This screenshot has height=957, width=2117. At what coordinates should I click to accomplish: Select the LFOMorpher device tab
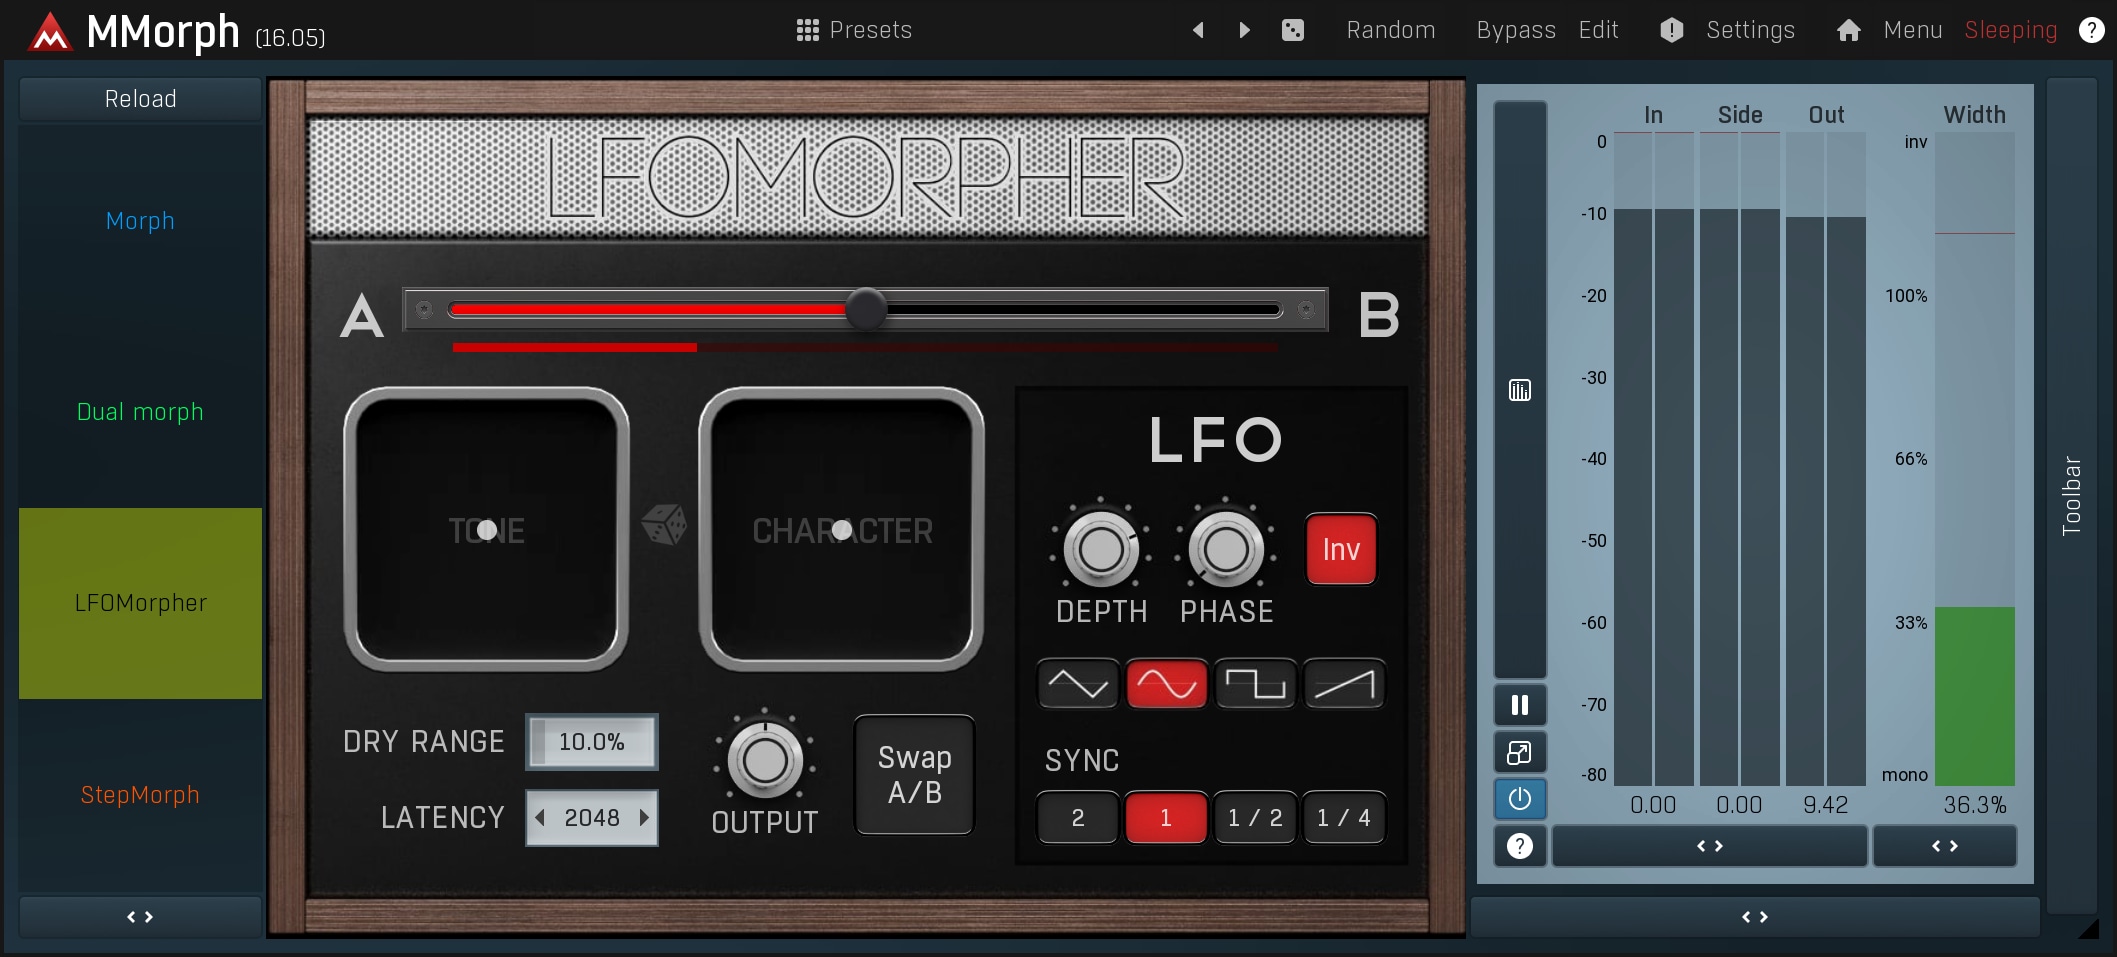140,603
